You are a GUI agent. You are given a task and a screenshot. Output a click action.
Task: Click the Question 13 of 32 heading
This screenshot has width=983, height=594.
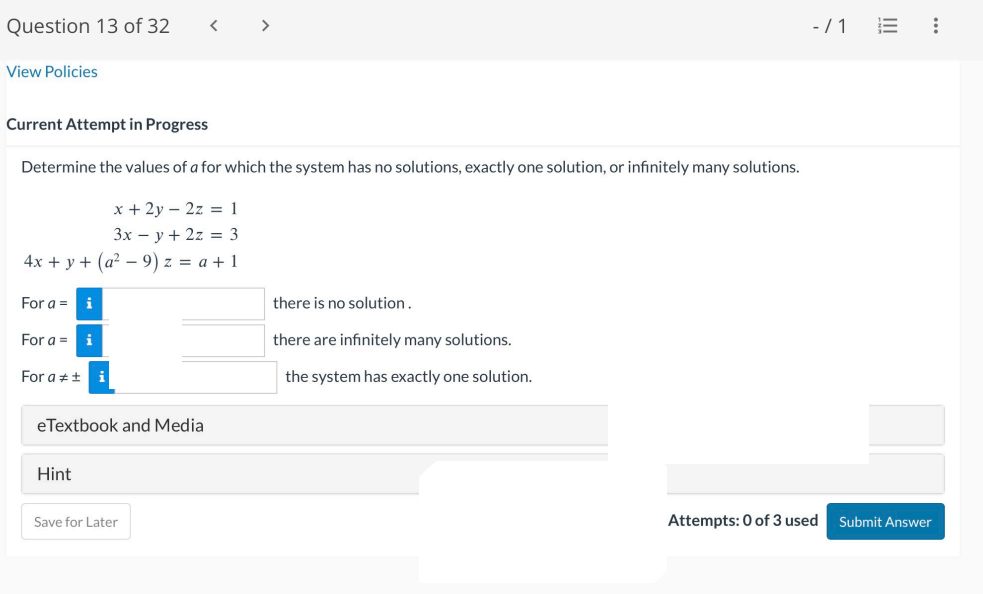coord(88,26)
